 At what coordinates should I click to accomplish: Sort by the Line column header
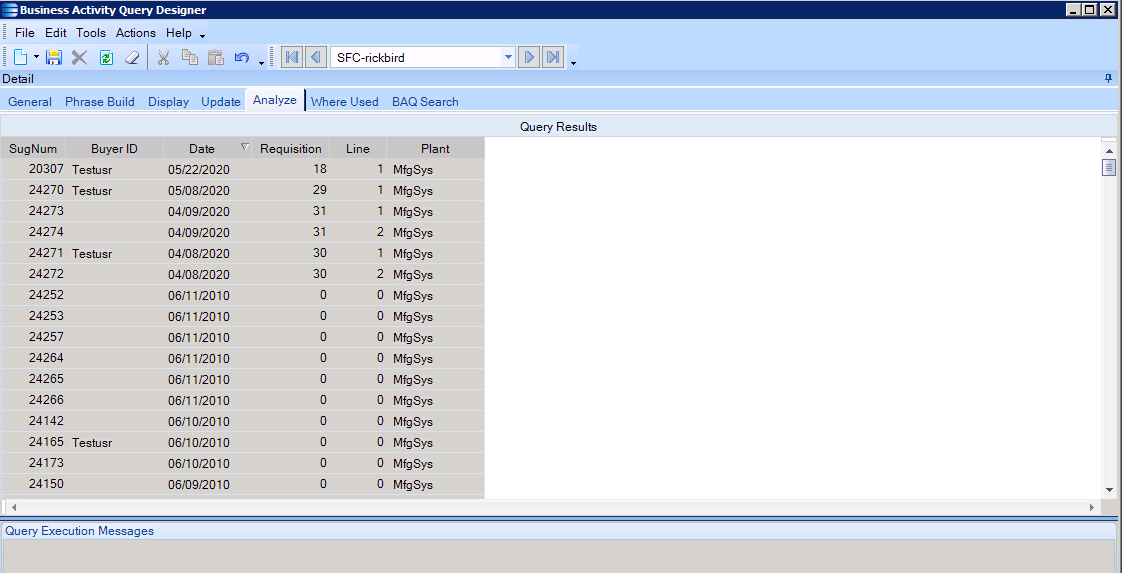click(x=358, y=149)
